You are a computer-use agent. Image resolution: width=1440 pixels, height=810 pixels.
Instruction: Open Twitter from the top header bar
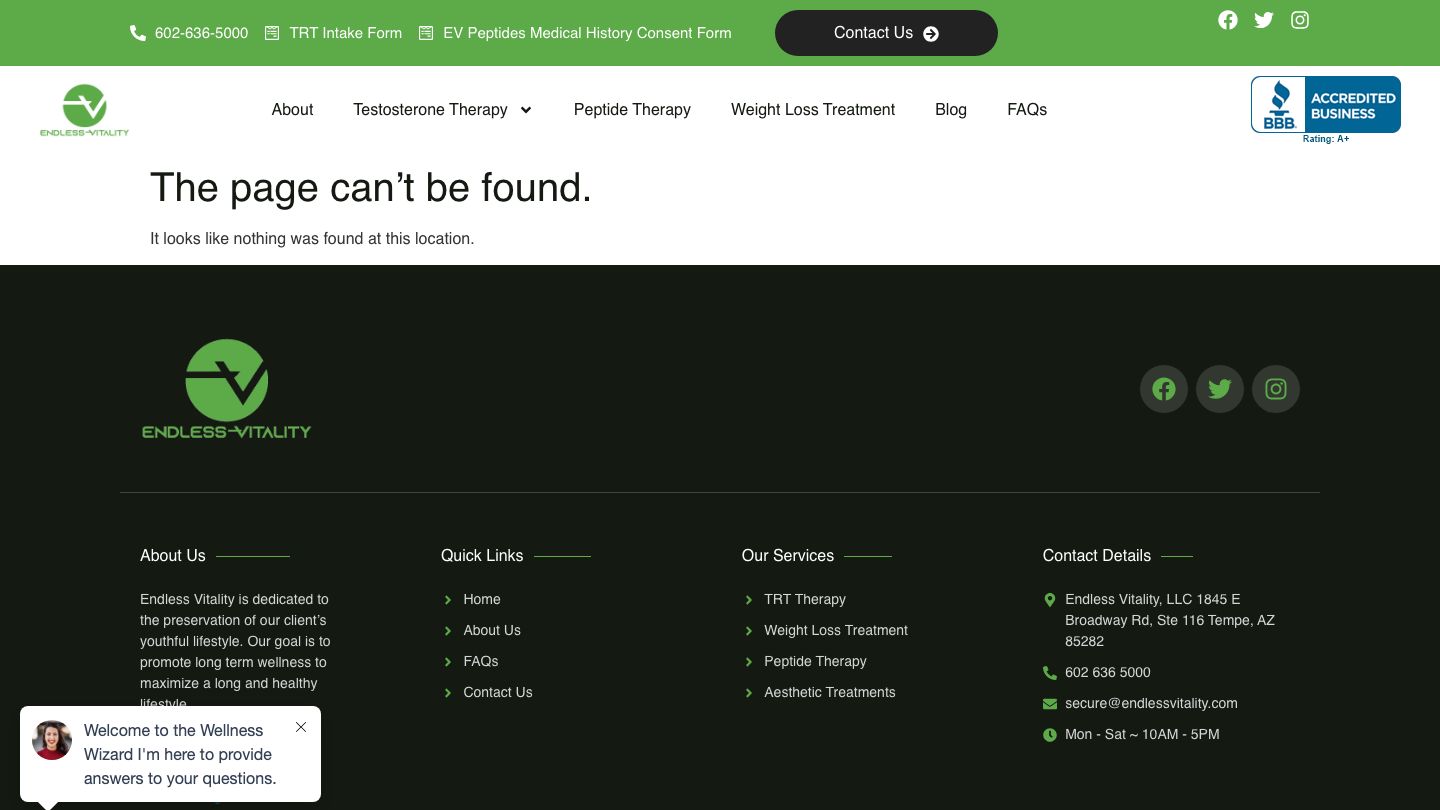click(x=1264, y=20)
